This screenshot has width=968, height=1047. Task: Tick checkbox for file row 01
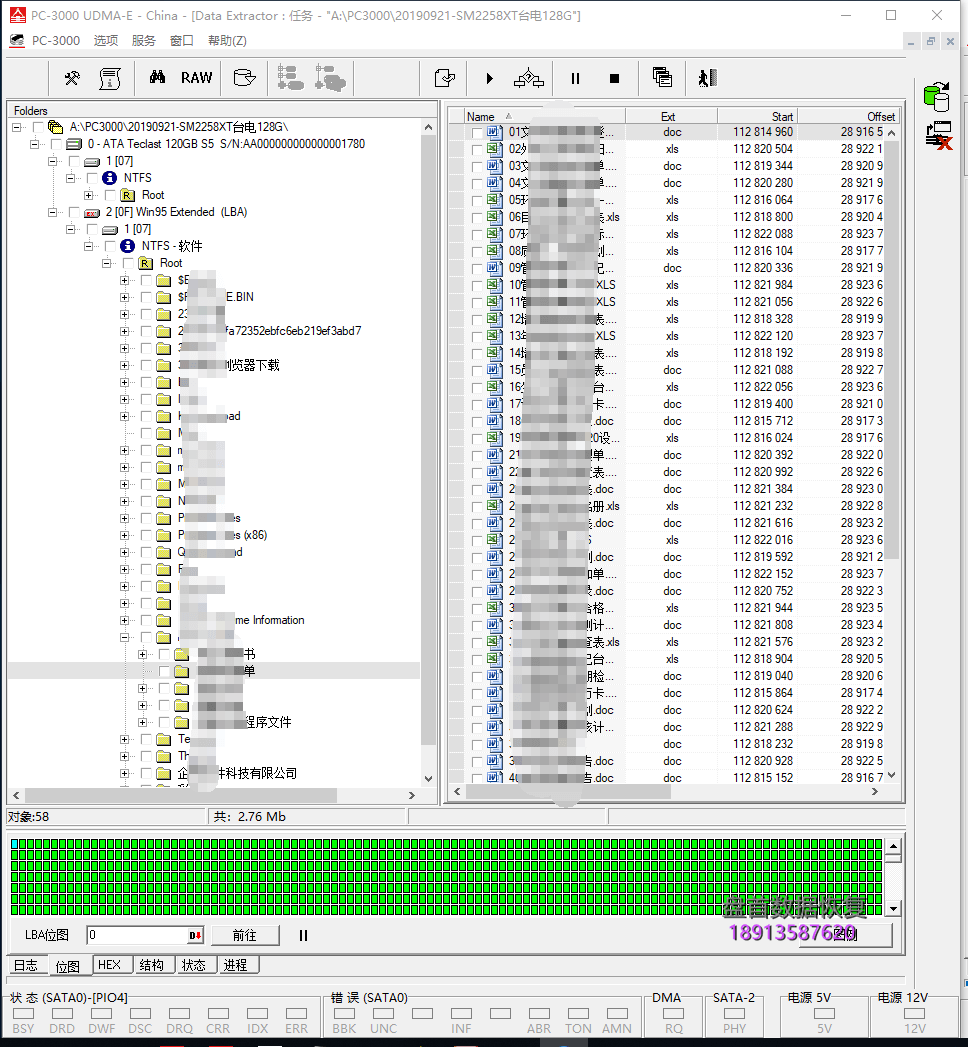(x=477, y=133)
